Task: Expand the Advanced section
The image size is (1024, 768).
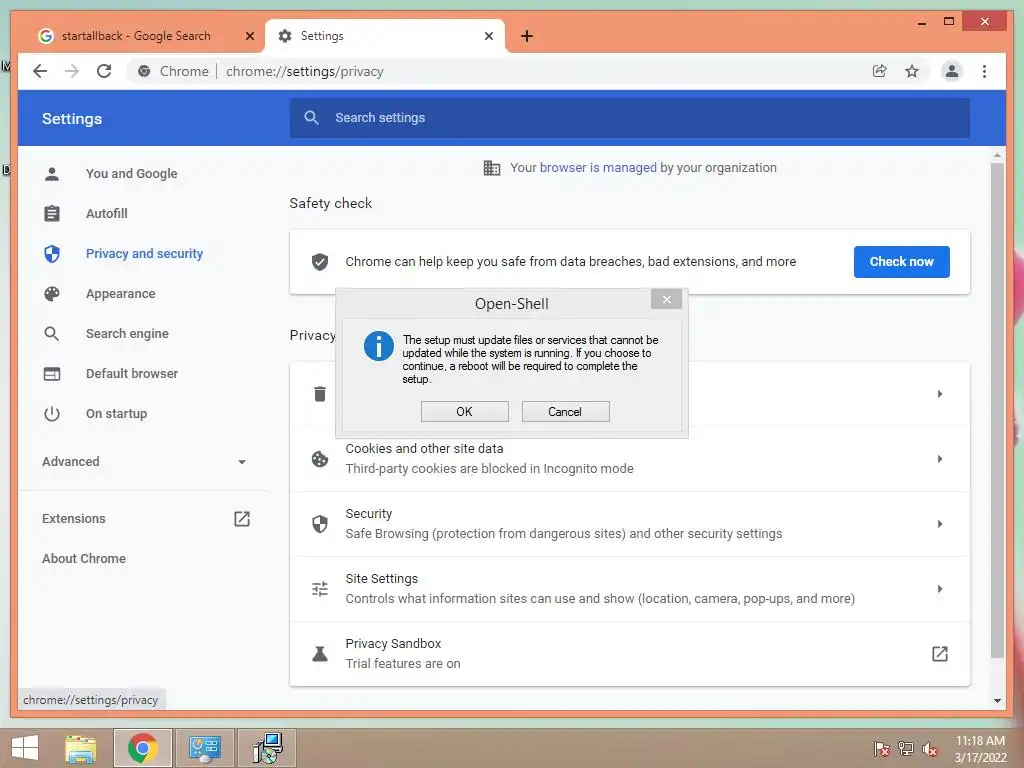Action: point(144,462)
